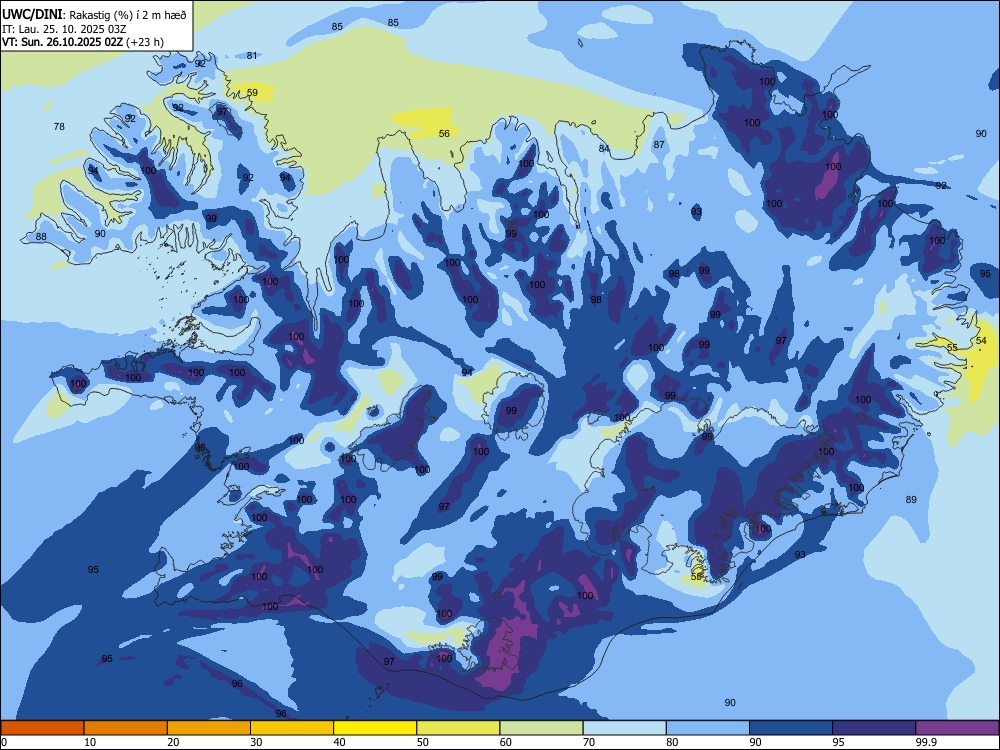1000x750 pixels.
Task: Select the 80–90 sky blue legend swatch
Action: click(x=708, y=728)
